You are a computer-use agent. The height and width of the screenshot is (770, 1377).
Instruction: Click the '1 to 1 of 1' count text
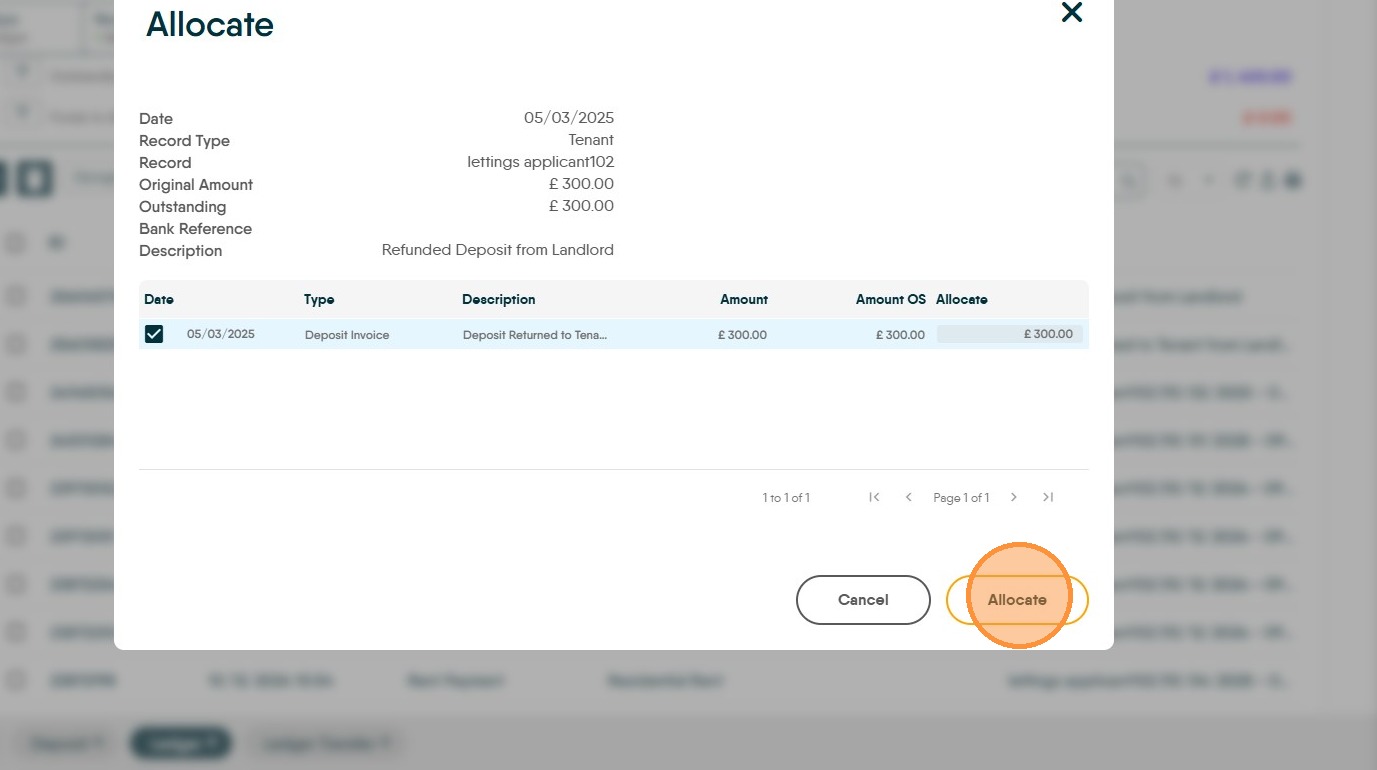point(786,498)
